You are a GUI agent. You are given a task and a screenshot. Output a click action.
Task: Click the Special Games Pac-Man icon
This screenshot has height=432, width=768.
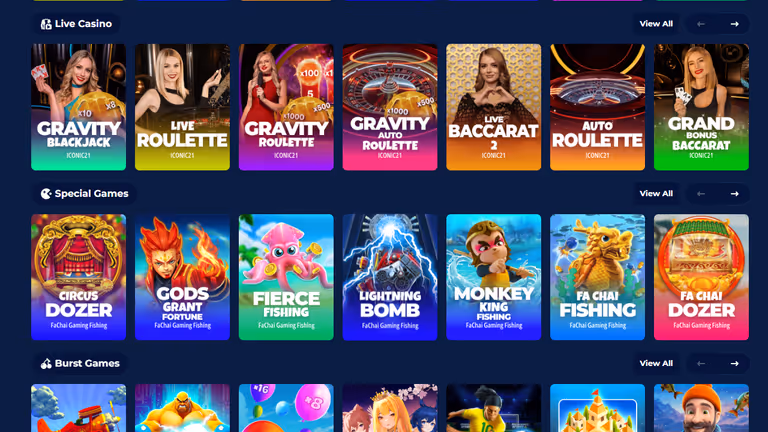(x=46, y=194)
